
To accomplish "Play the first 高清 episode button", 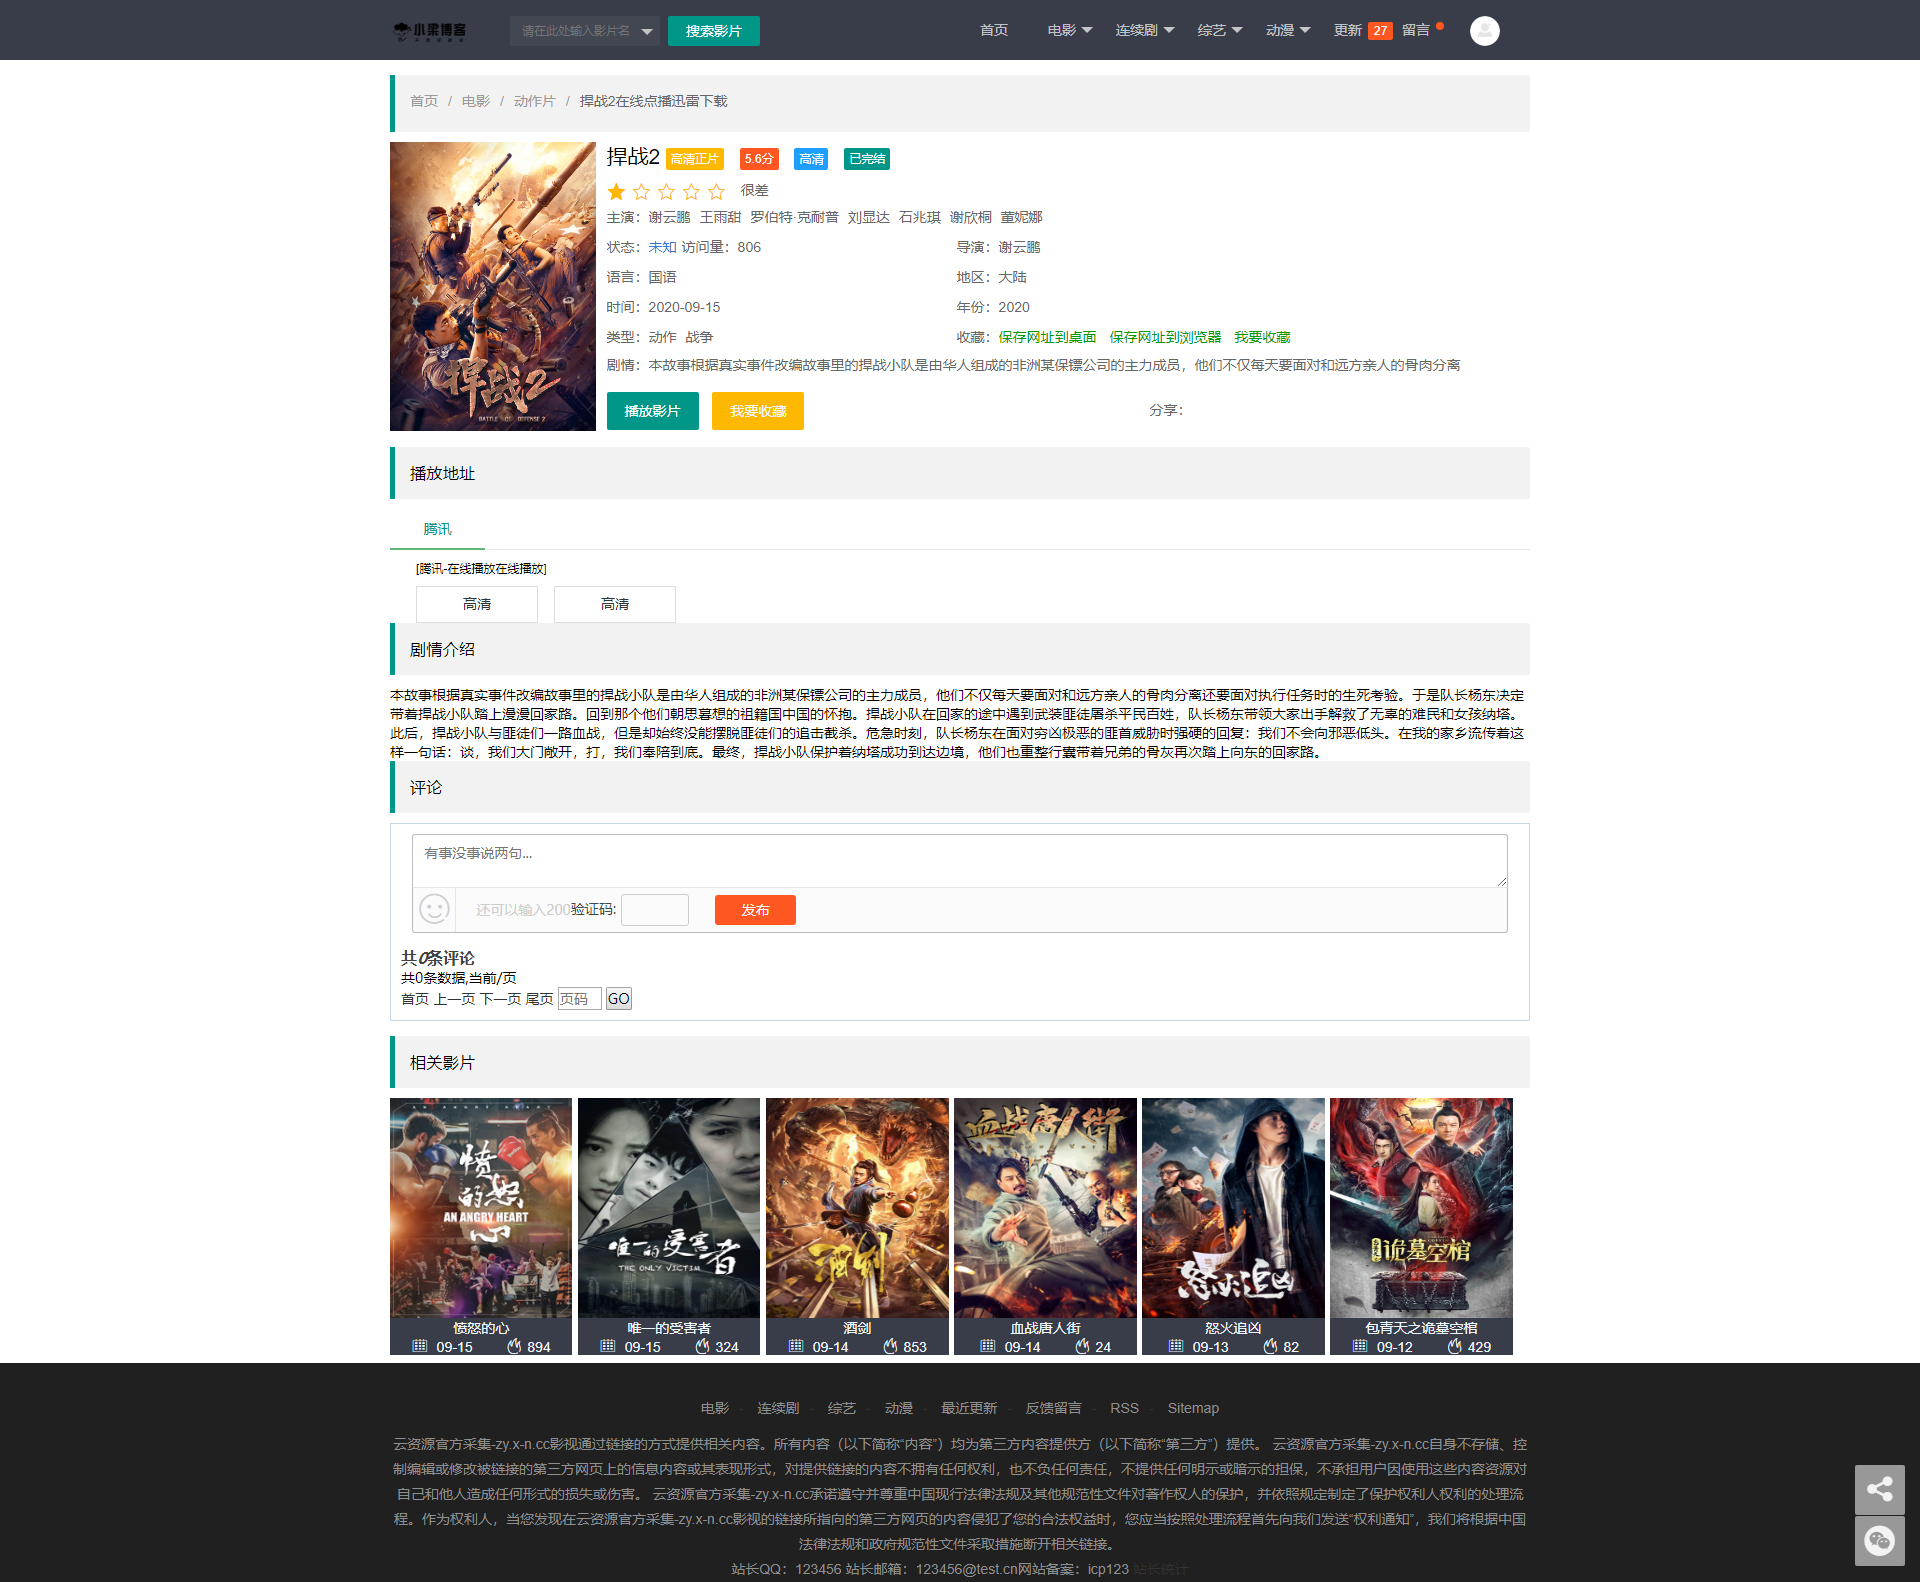I will pyautogui.click(x=477, y=604).
